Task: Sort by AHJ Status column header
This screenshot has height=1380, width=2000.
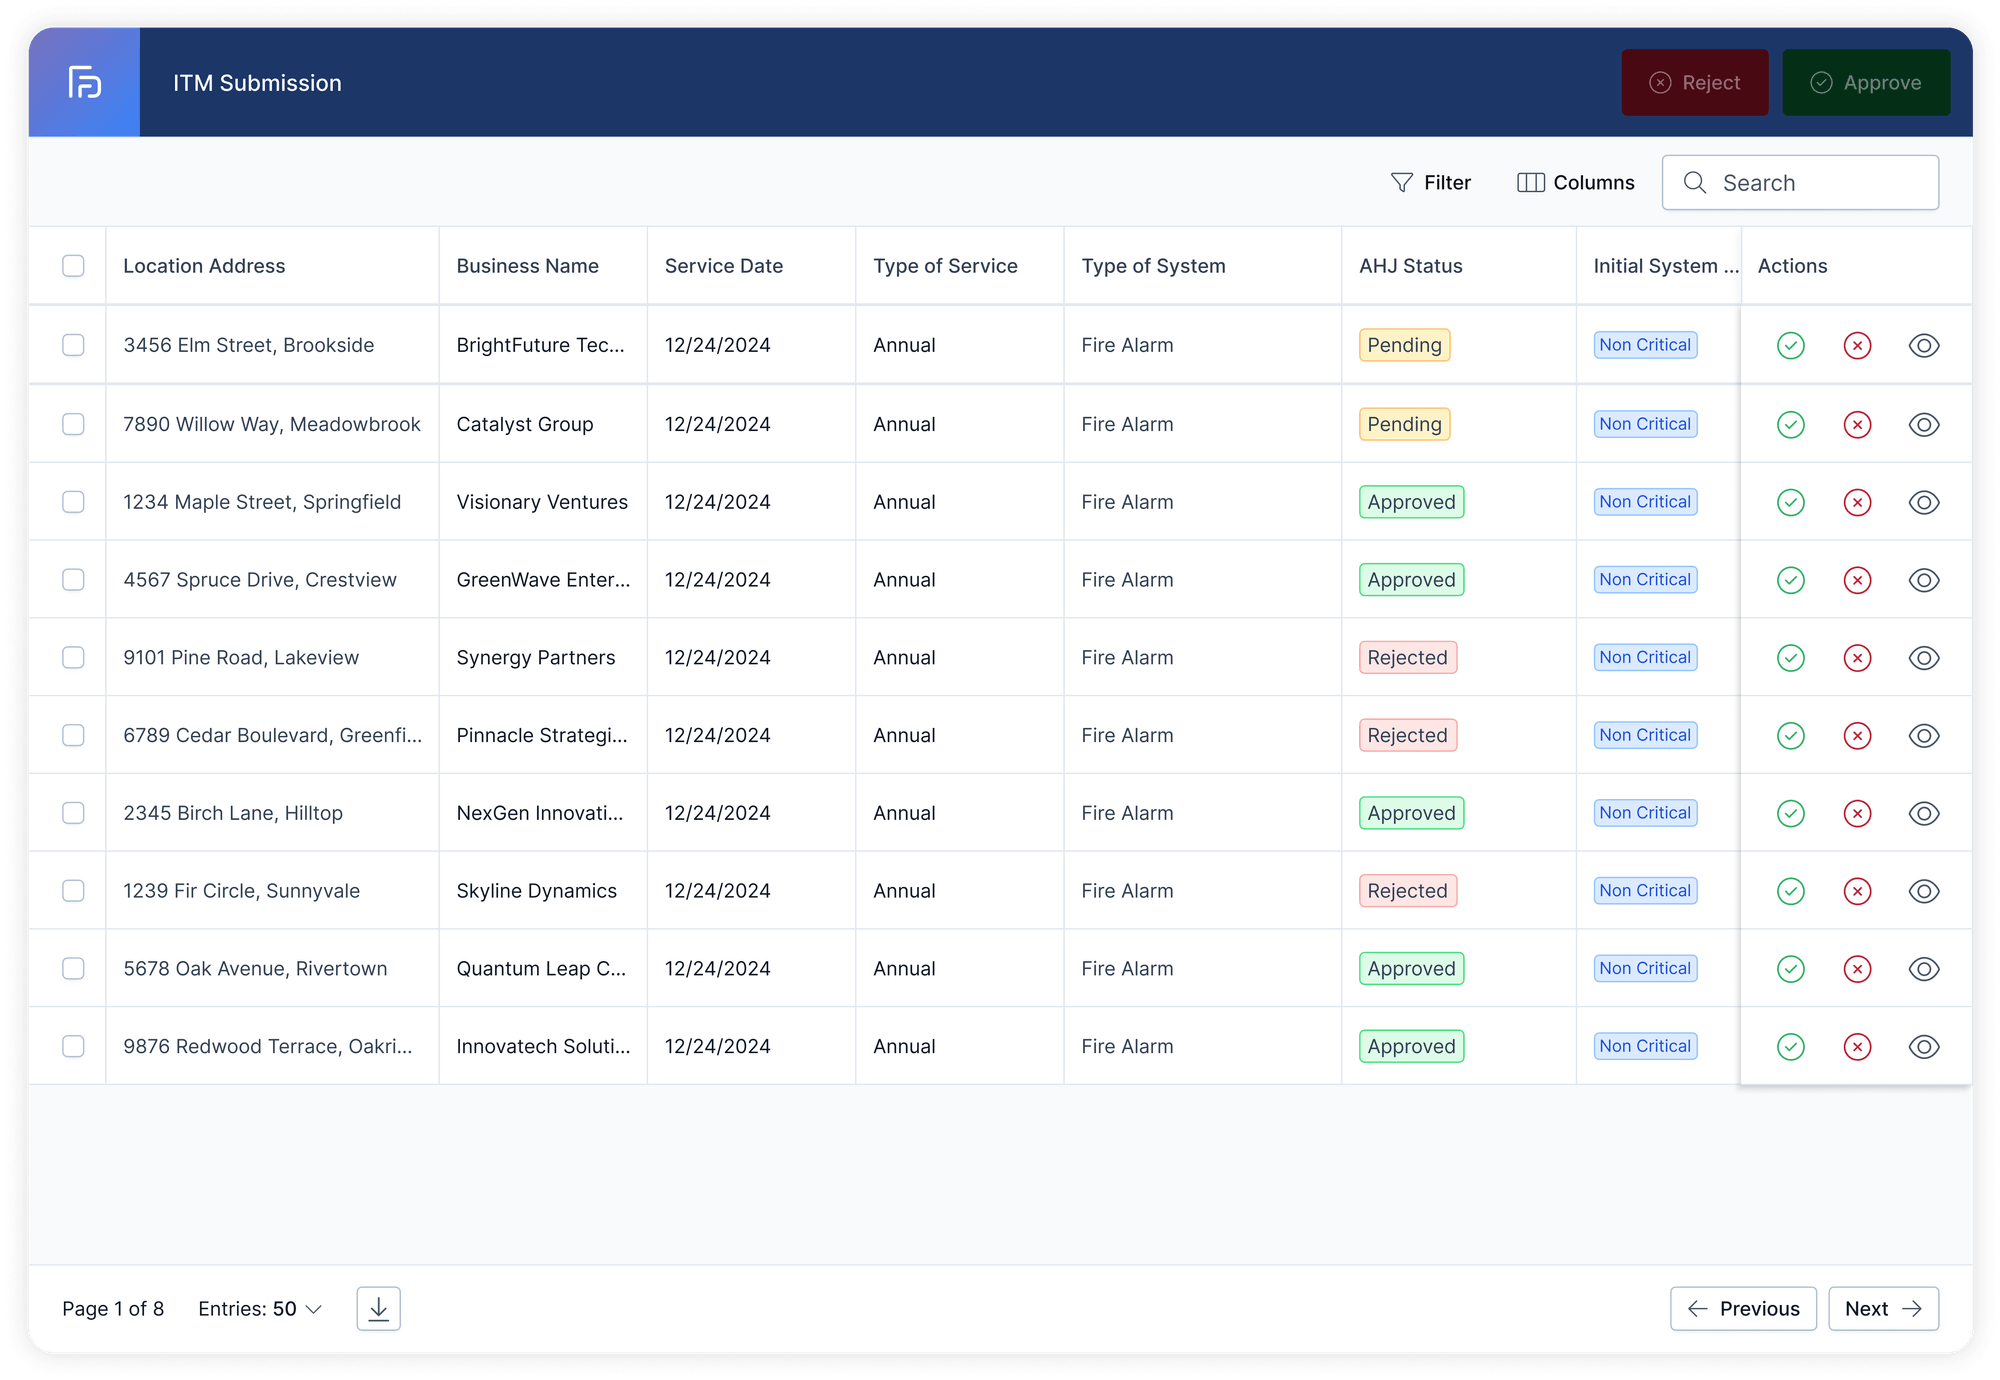Action: (x=1410, y=266)
